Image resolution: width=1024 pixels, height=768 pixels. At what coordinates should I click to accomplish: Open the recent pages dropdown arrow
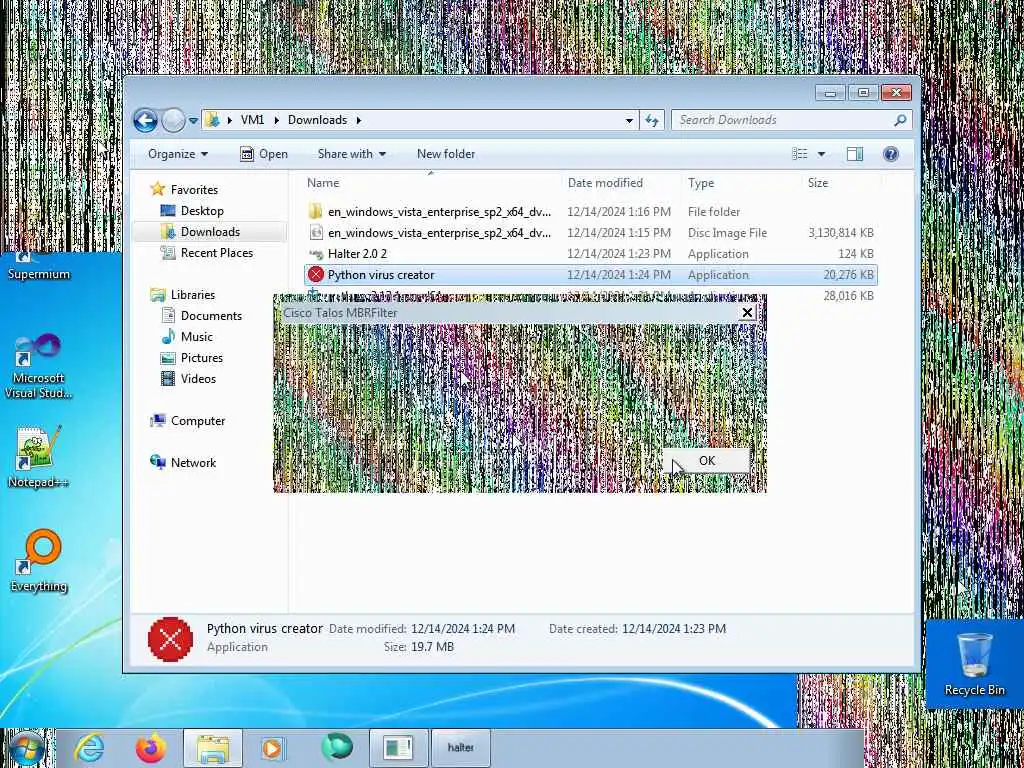[x=193, y=121]
